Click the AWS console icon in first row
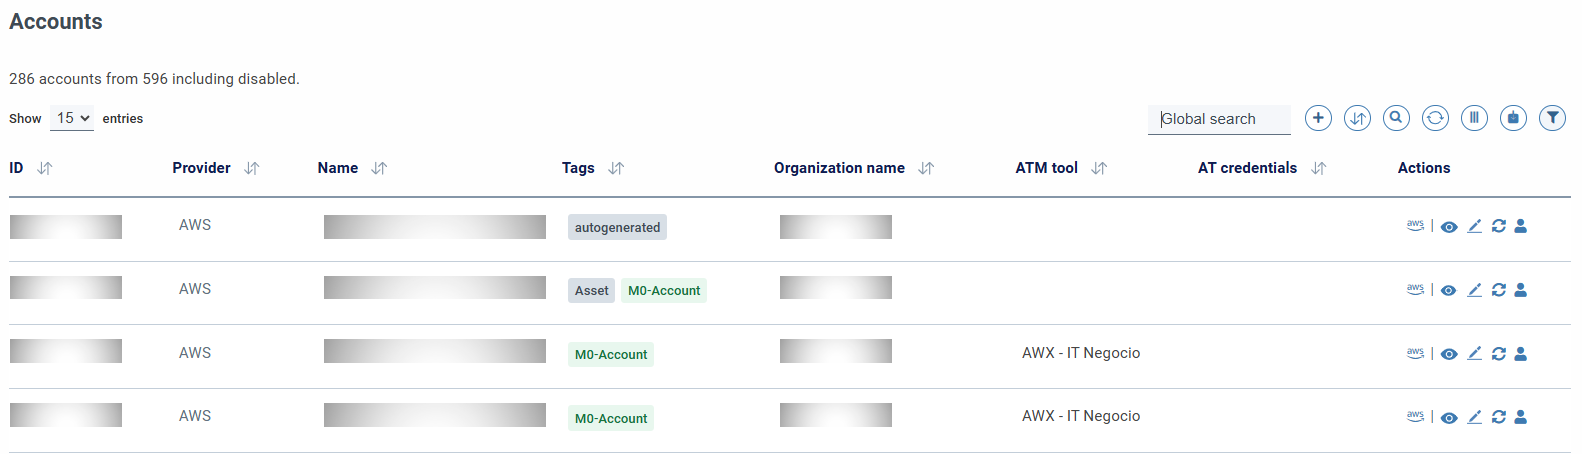The image size is (1582, 454). pos(1415,226)
